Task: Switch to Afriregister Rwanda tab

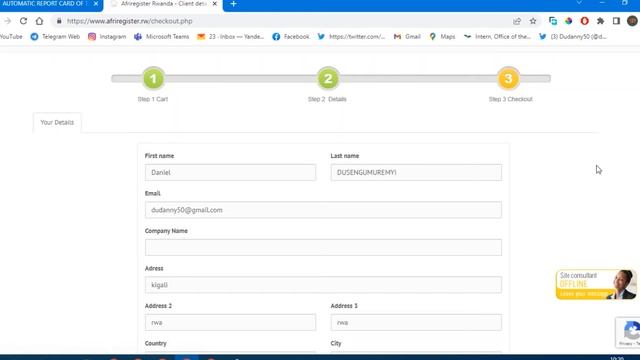Action: 163,4
